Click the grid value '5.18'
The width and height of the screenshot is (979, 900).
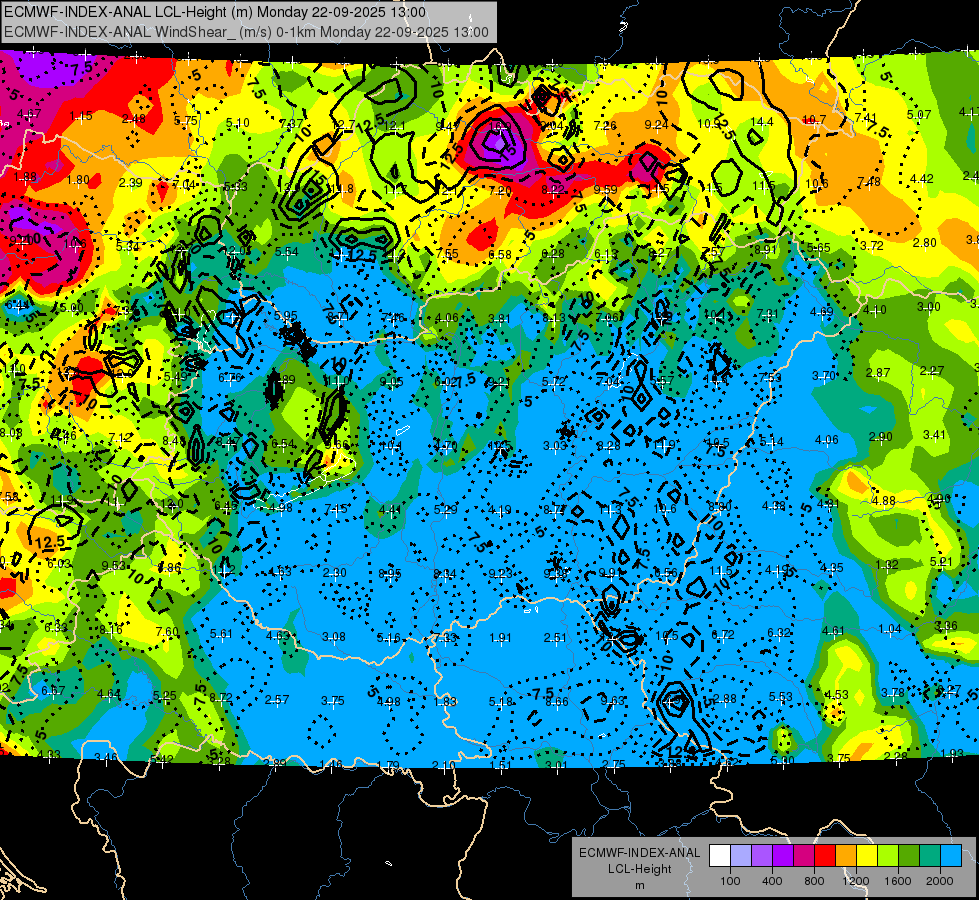tap(501, 702)
